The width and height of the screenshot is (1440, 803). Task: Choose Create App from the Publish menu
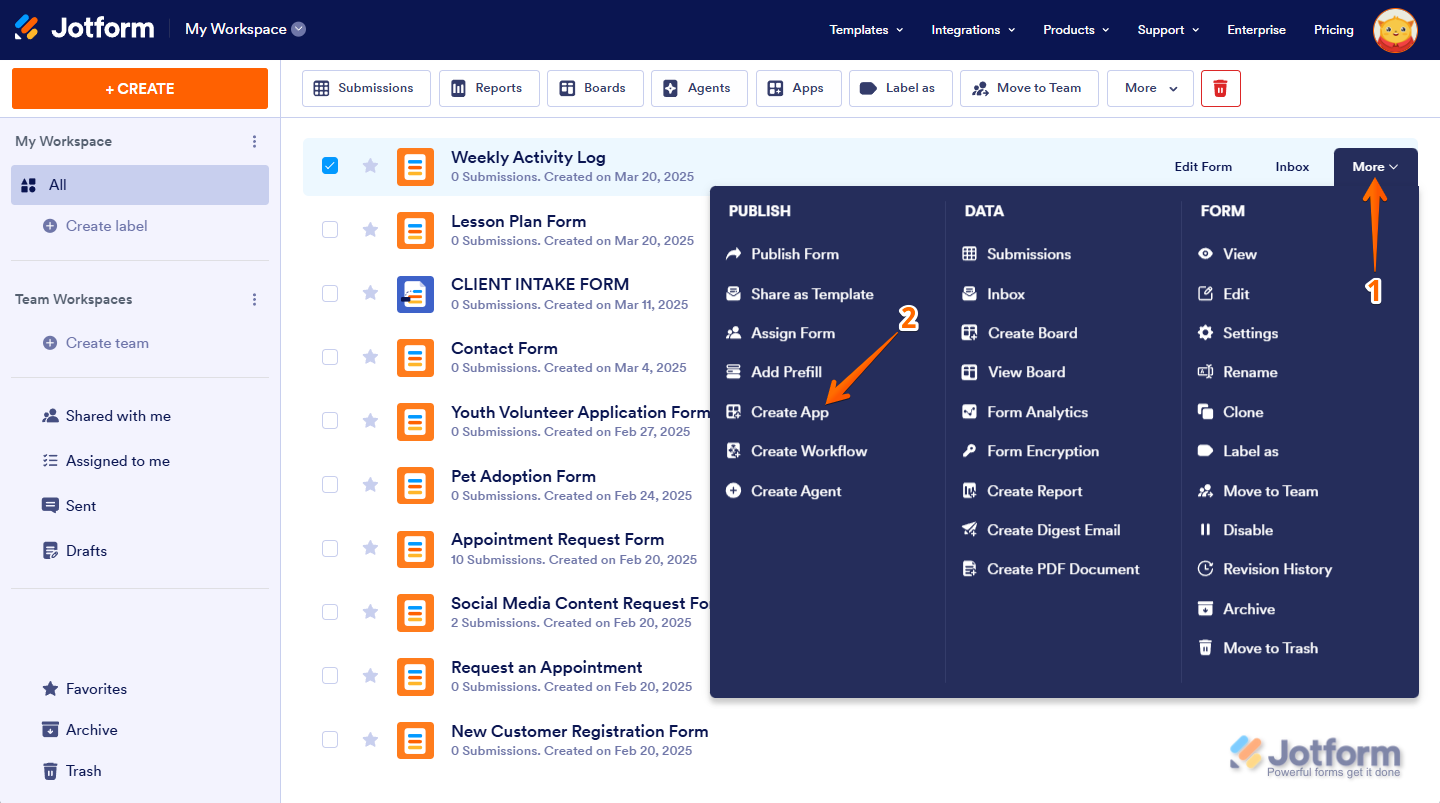pyautogui.click(x=789, y=412)
